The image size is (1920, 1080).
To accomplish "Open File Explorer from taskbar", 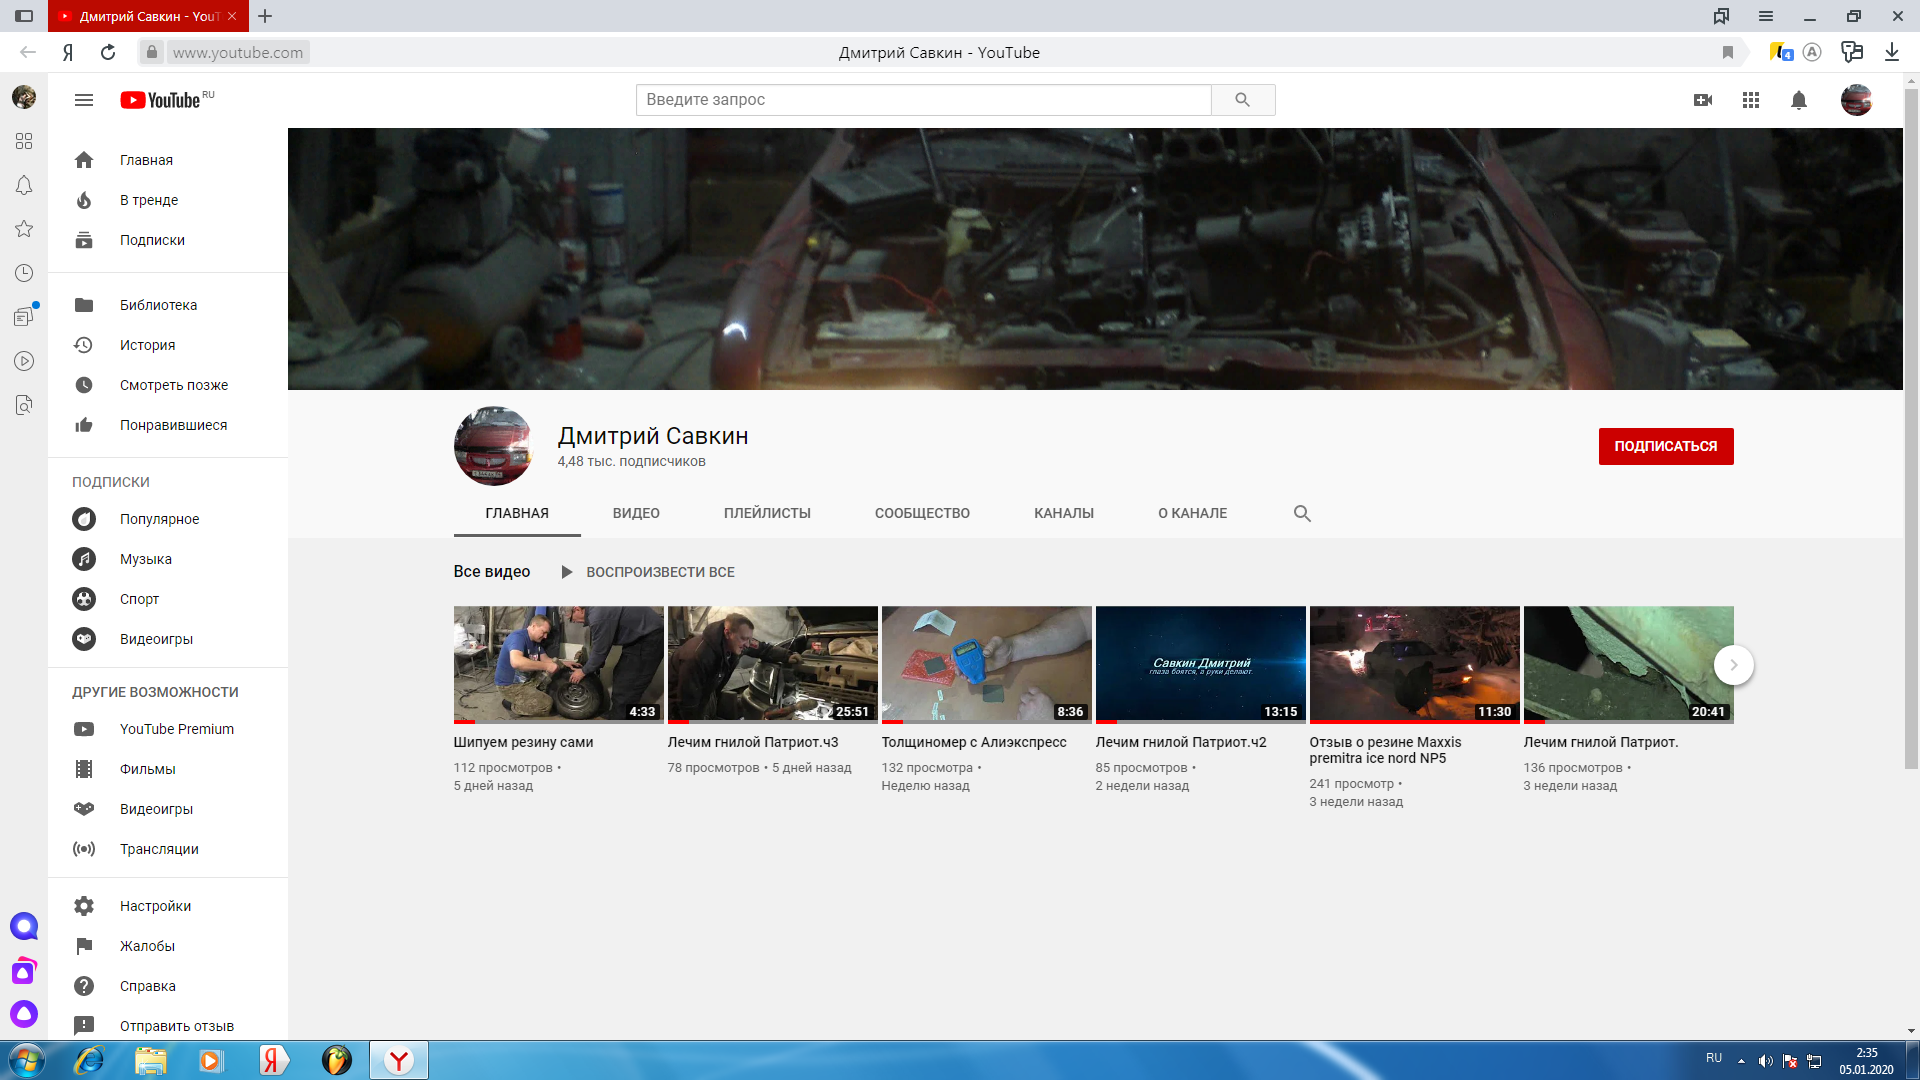I will (150, 1060).
